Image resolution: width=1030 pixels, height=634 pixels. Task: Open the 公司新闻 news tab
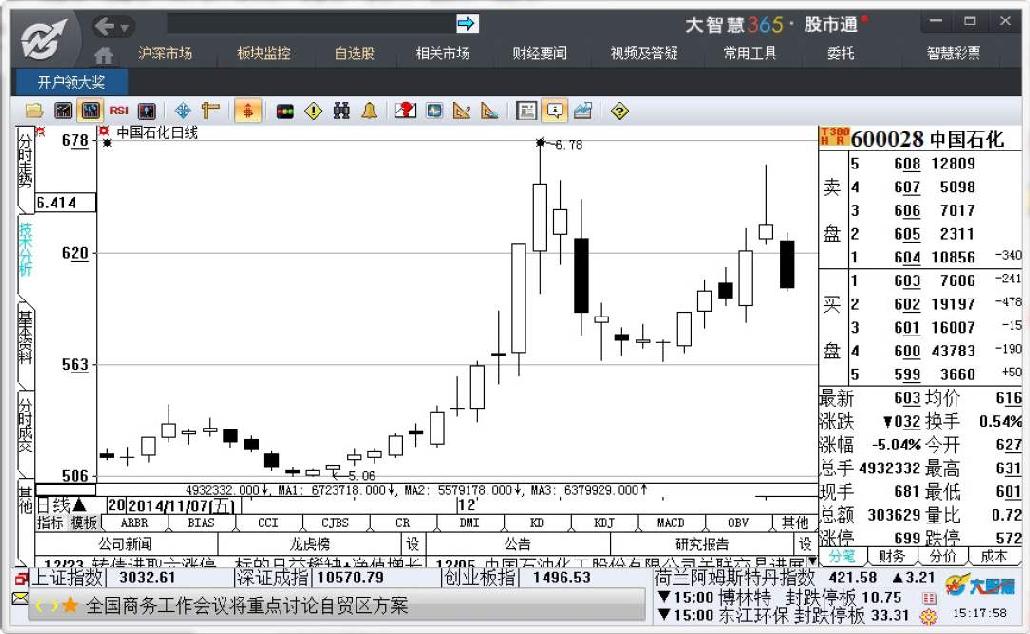click(125, 545)
